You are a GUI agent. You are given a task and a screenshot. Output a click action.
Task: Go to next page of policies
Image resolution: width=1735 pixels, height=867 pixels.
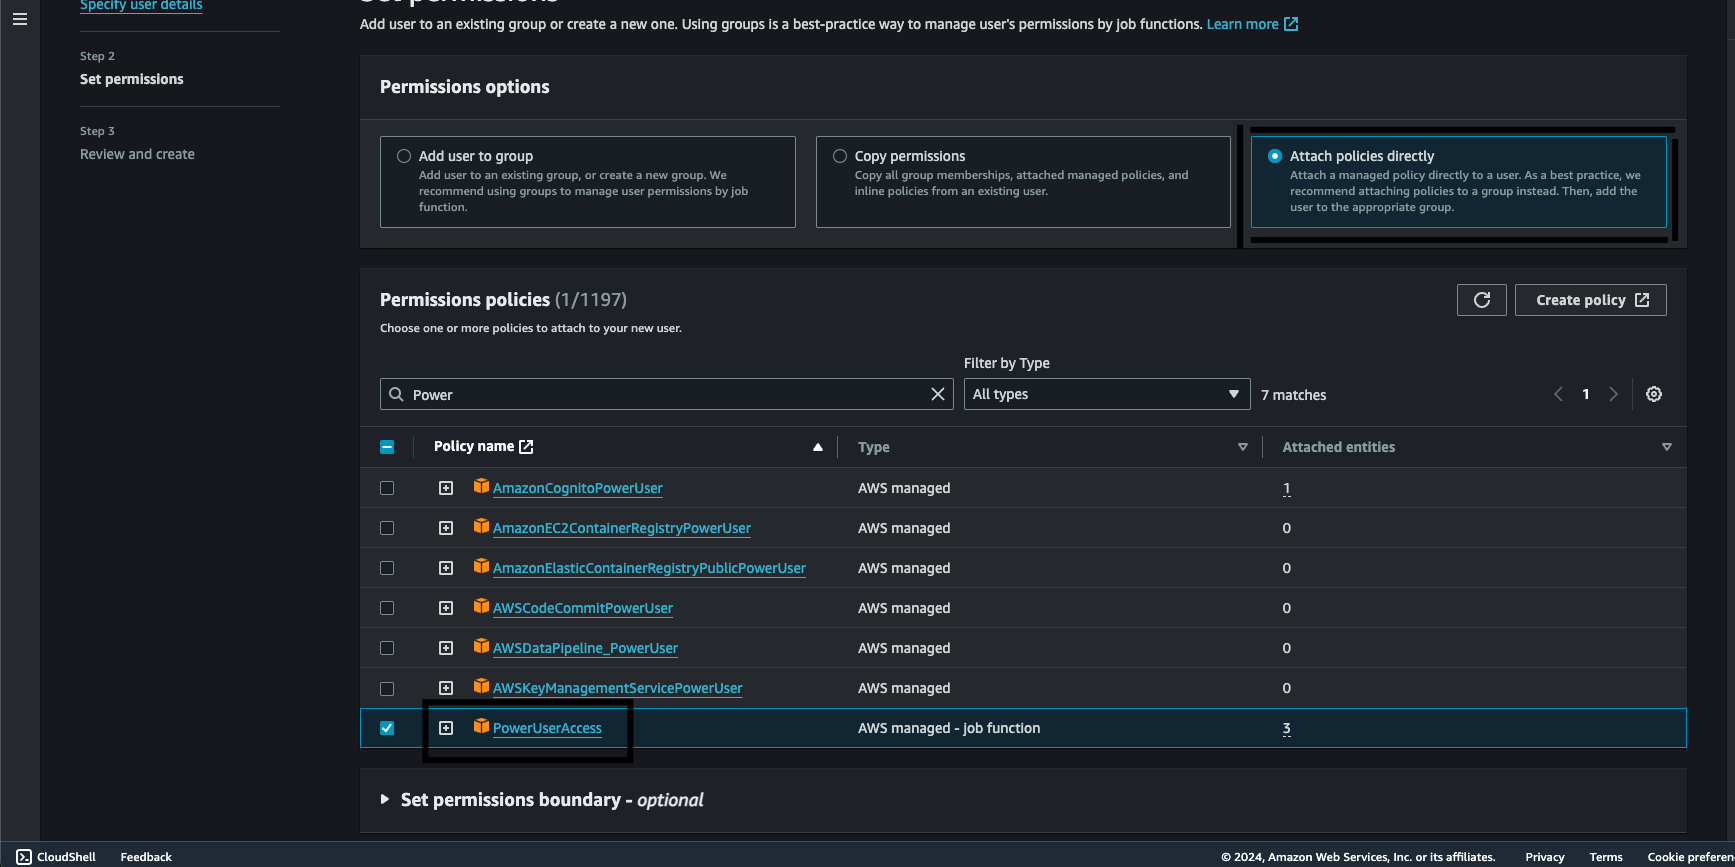(1613, 394)
